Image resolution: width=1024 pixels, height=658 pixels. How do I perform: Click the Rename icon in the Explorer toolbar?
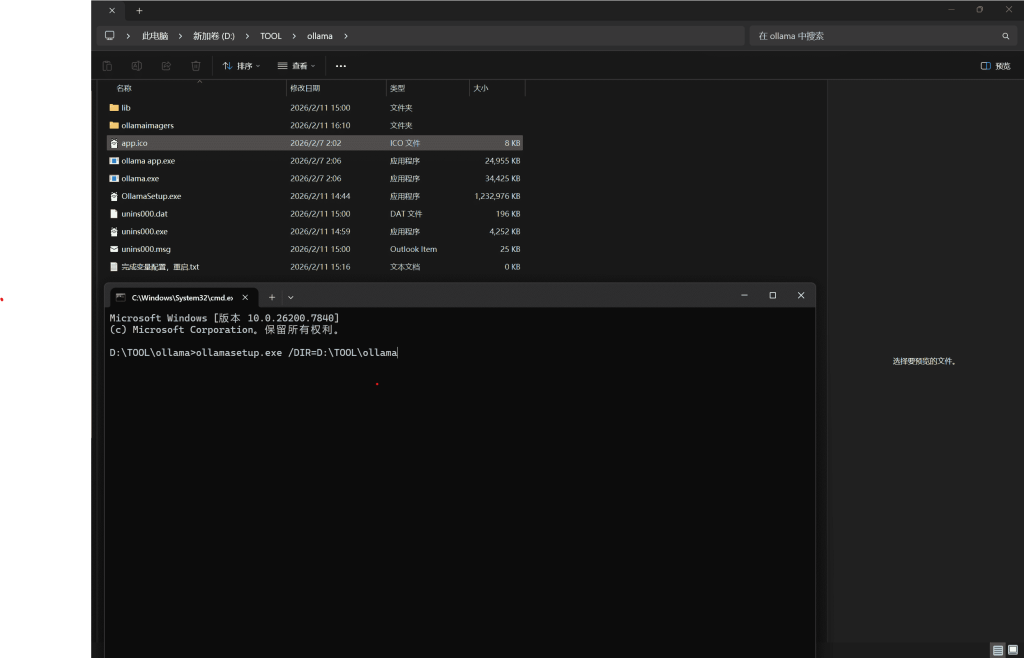tap(137, 66)
